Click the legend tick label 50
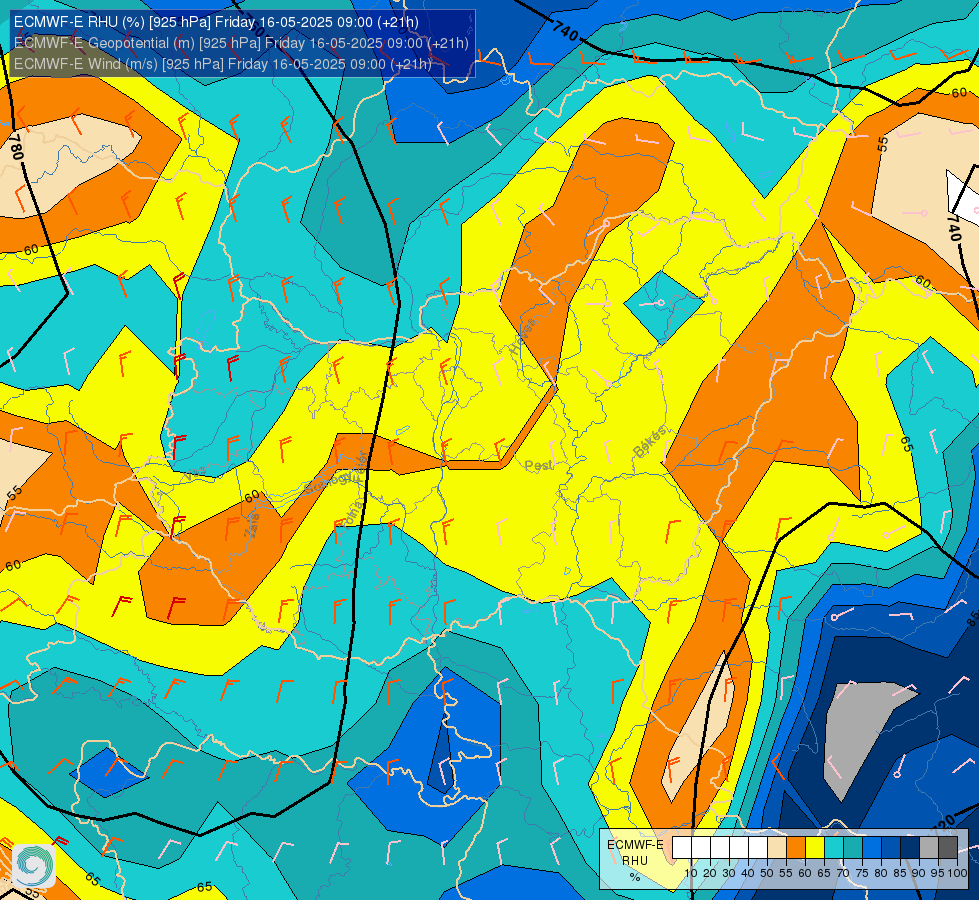Image resolution: width=979 pixels, height=900 pixels. point(767,873)
